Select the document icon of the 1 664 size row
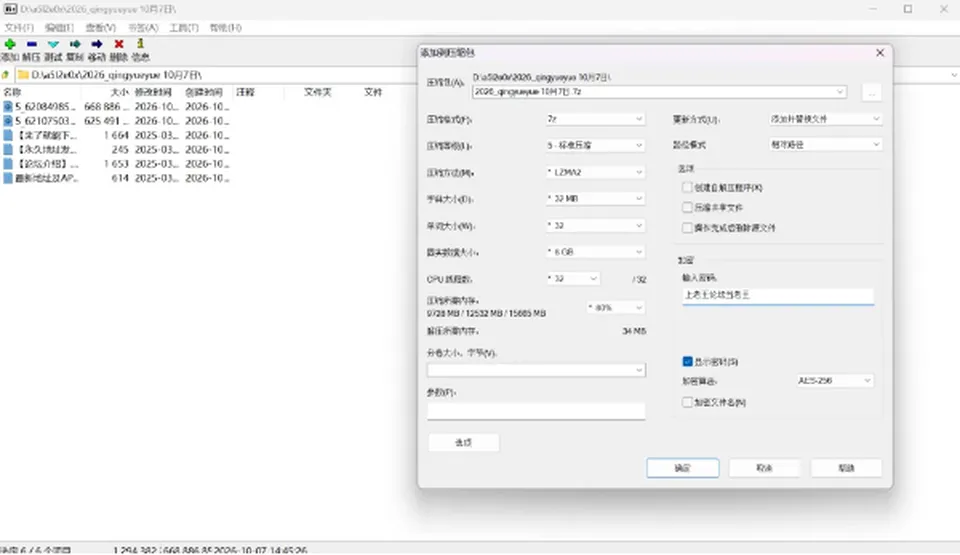960x555 pixels. coord(7,135)
